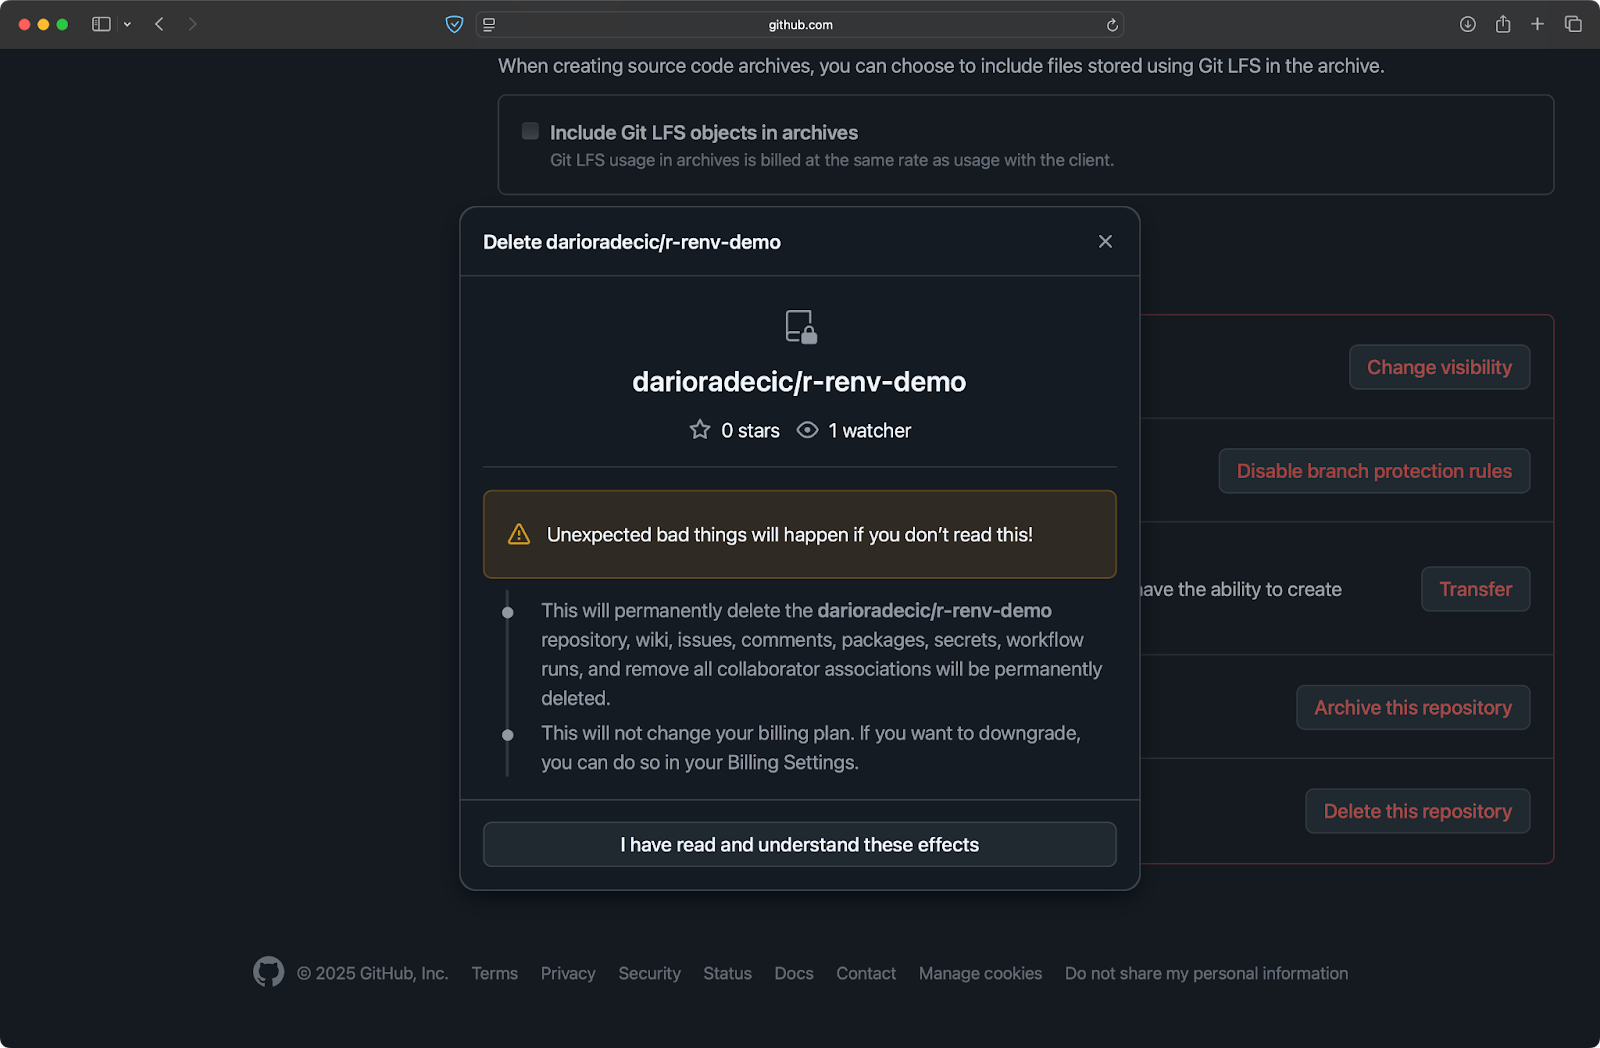The image size is (1600, 1048).
Task: Click the GitHub logo in the footer
Action: 268,972
